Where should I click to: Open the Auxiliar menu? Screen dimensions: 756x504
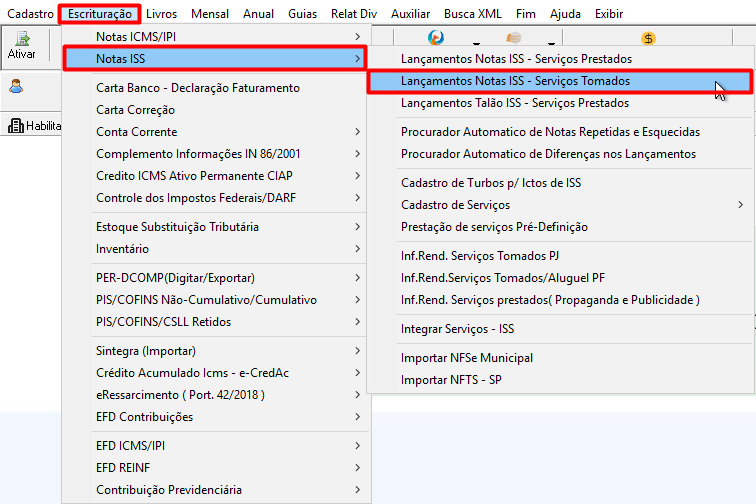(x=410, y=14)
